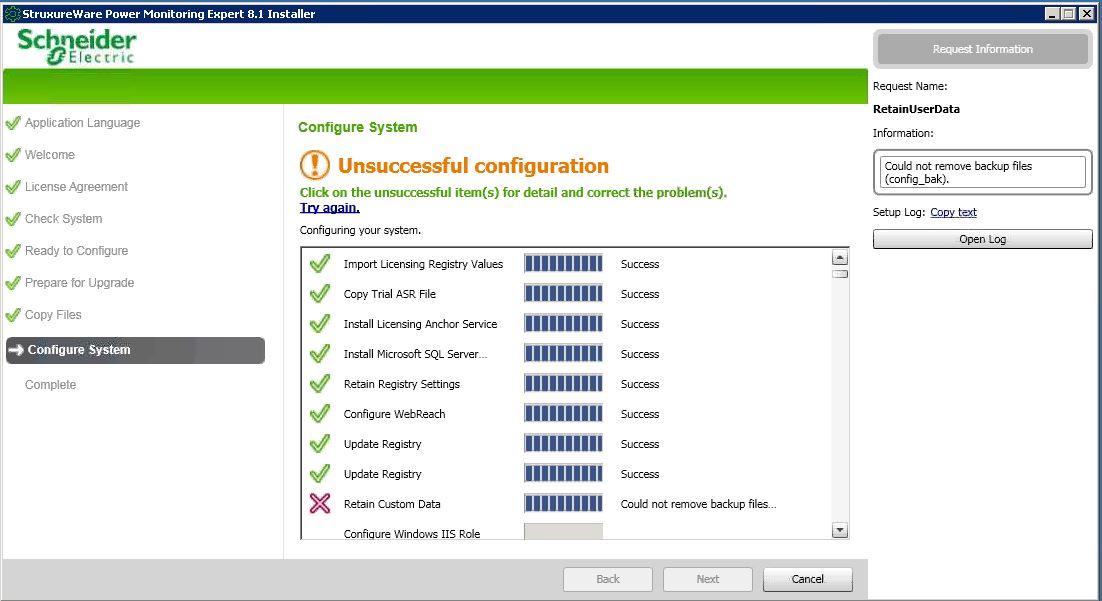Click the Copy text link
The image size is (1102, 601).
pyautogui.click(x=953, y=212)
